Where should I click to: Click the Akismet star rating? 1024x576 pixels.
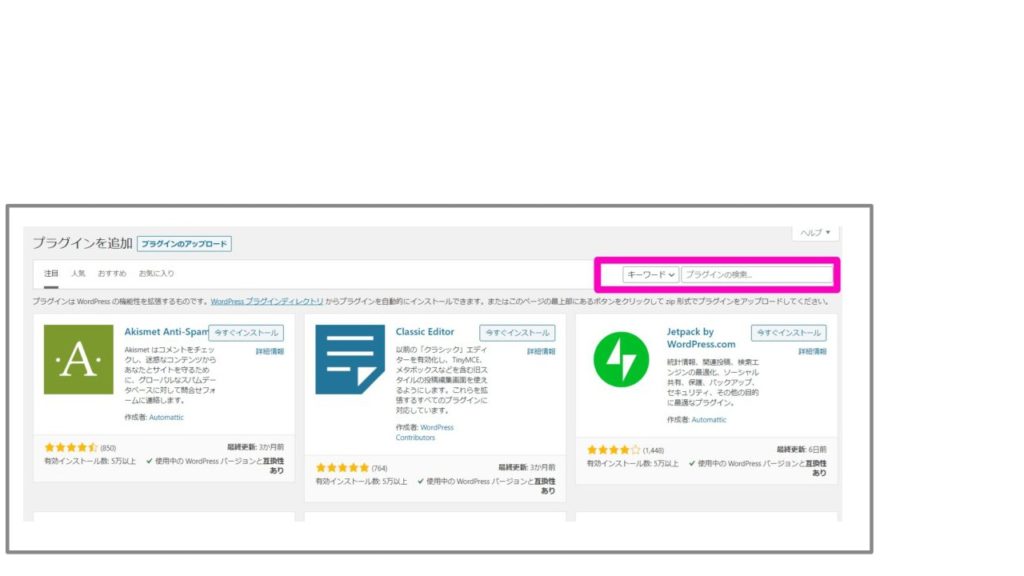pyautogui.click(x=71, y=448)
